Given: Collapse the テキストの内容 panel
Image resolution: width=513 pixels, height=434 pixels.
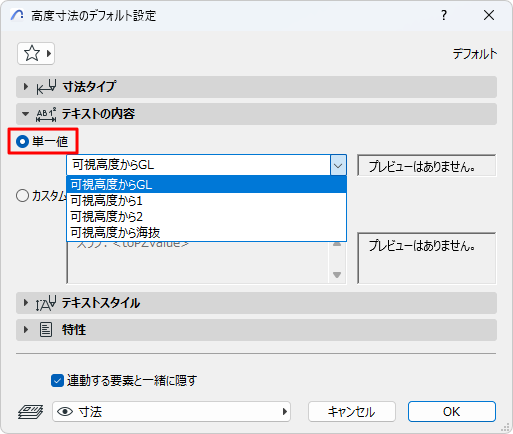Looking at the screenshot, I should pyautogui.click(x=26, y=114).
